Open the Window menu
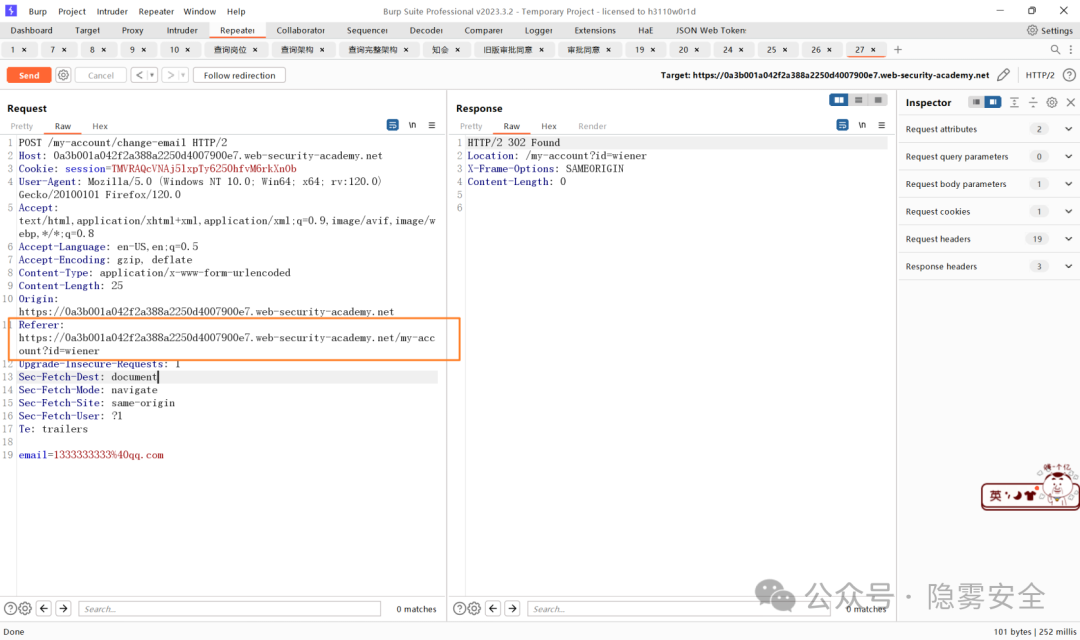 200,11
